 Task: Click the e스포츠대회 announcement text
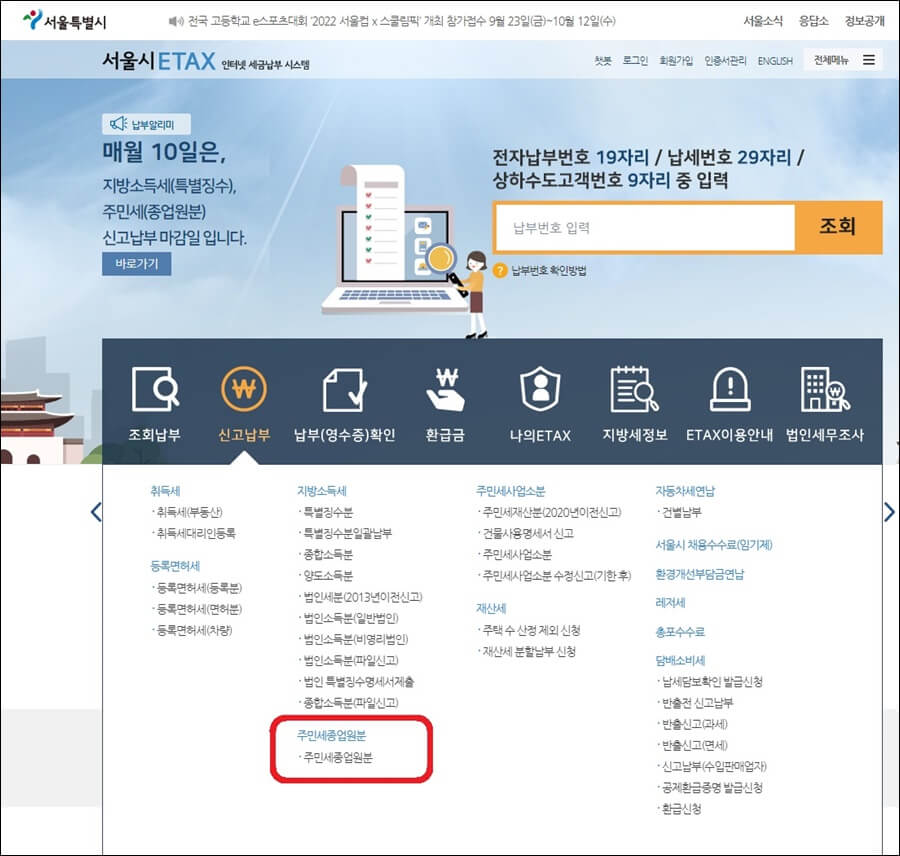pyautogui.click(x=402, y=21)
